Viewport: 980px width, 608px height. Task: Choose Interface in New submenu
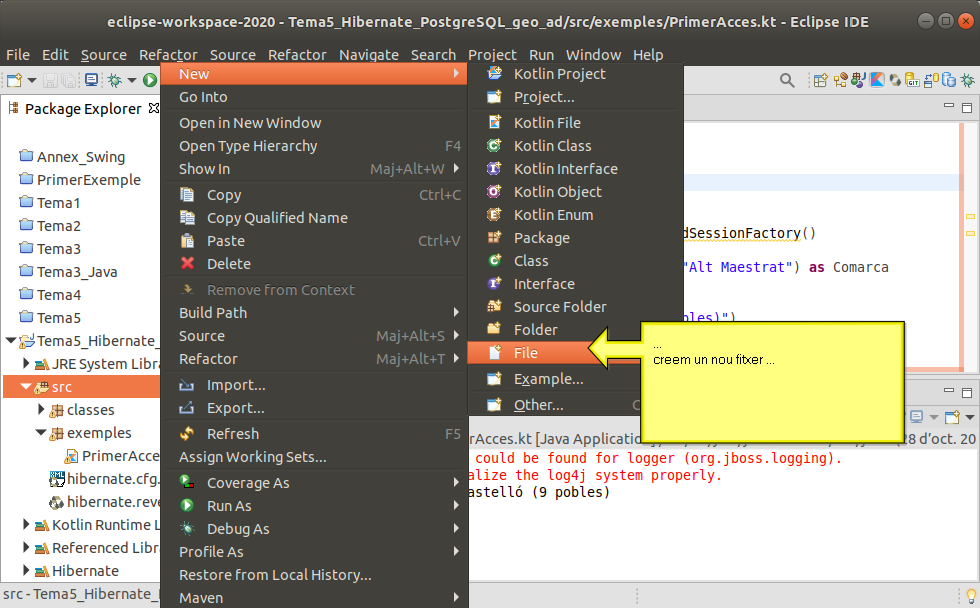point(575,284)
